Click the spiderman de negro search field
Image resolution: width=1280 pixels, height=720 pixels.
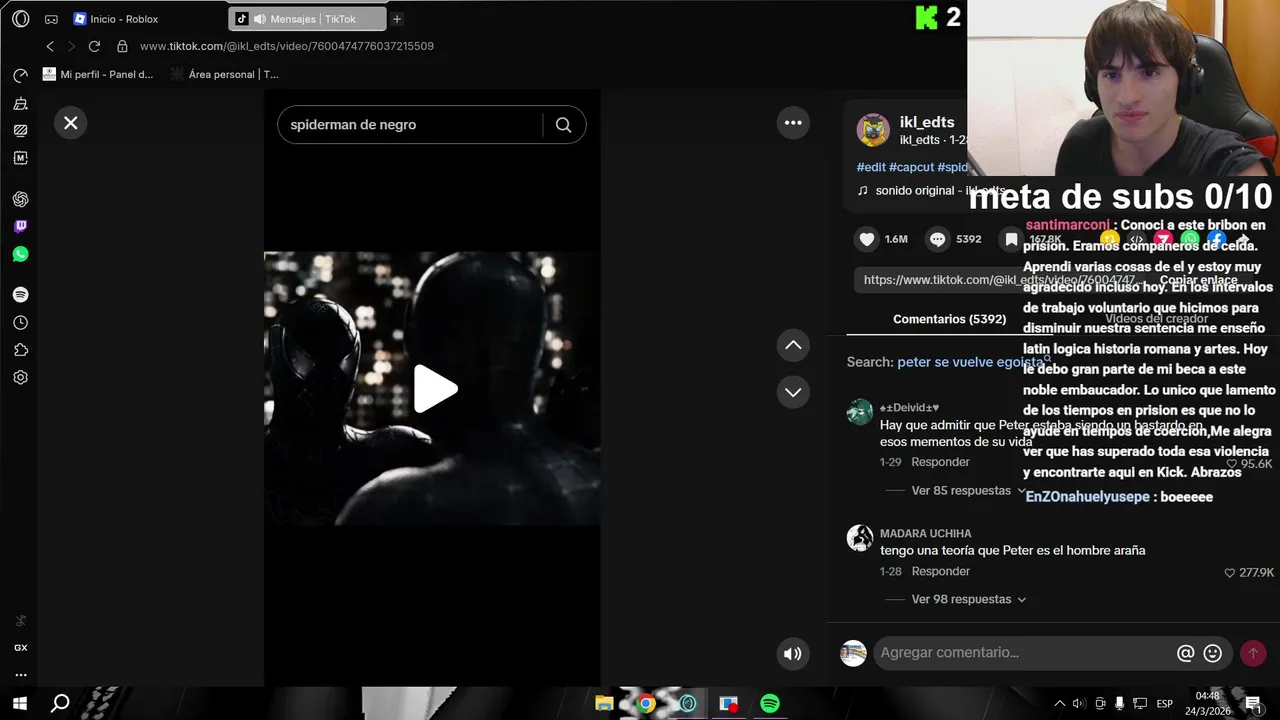pyautogui.click(x=410, y=125)
